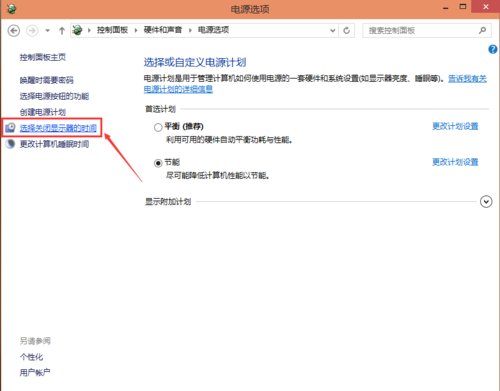Click the magnifier search icon
The image size is (500, 391).
pos(482,31)
